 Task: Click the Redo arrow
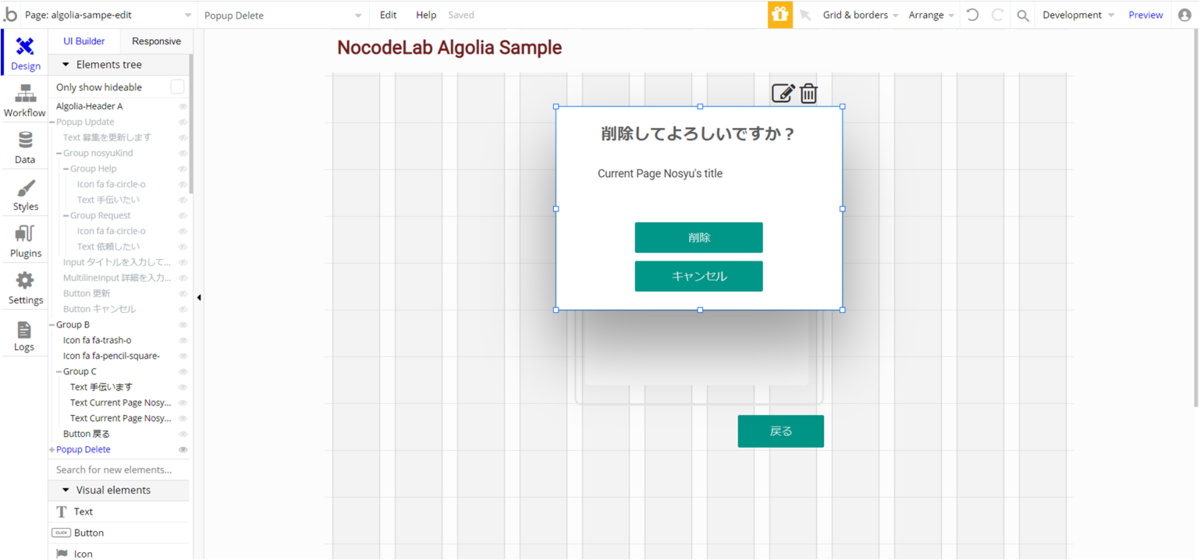click(x=997, y=15)
